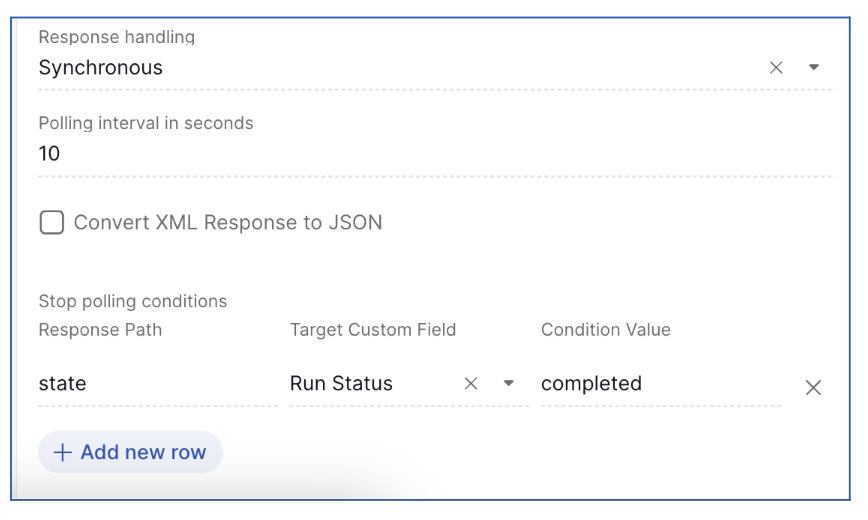Open the Synchronous value combo box
The image size is (868, 520).
pyautogui.click(x=435, y=68)
